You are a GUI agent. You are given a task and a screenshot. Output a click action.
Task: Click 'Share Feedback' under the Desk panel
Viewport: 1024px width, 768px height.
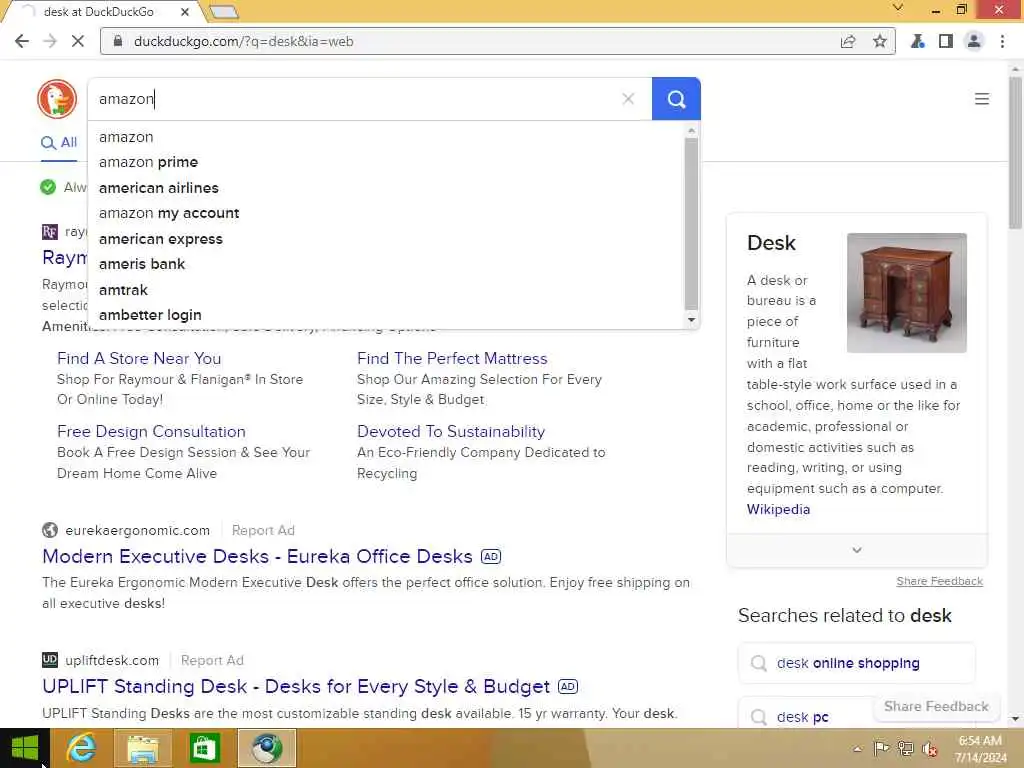click(x=939, y=581)
